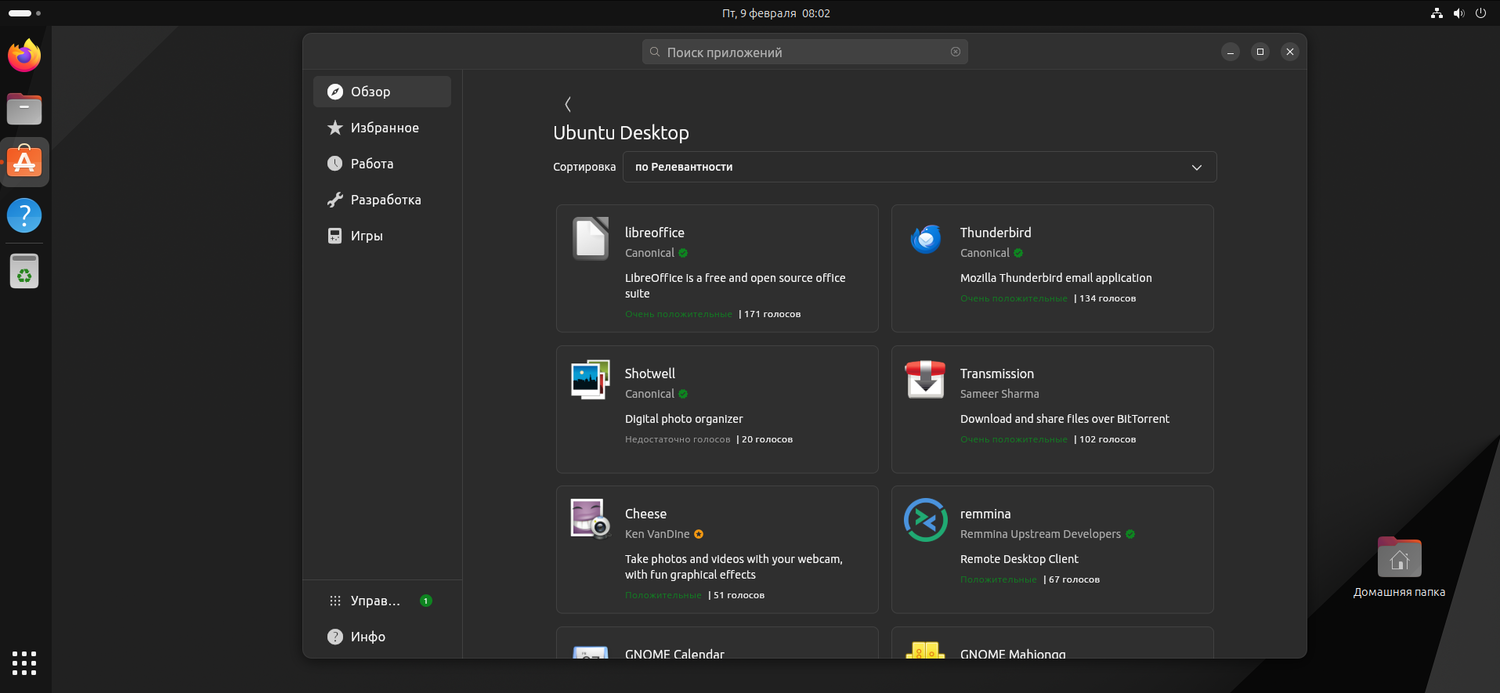Open Игры category in sidebar

tap(382, 236)
